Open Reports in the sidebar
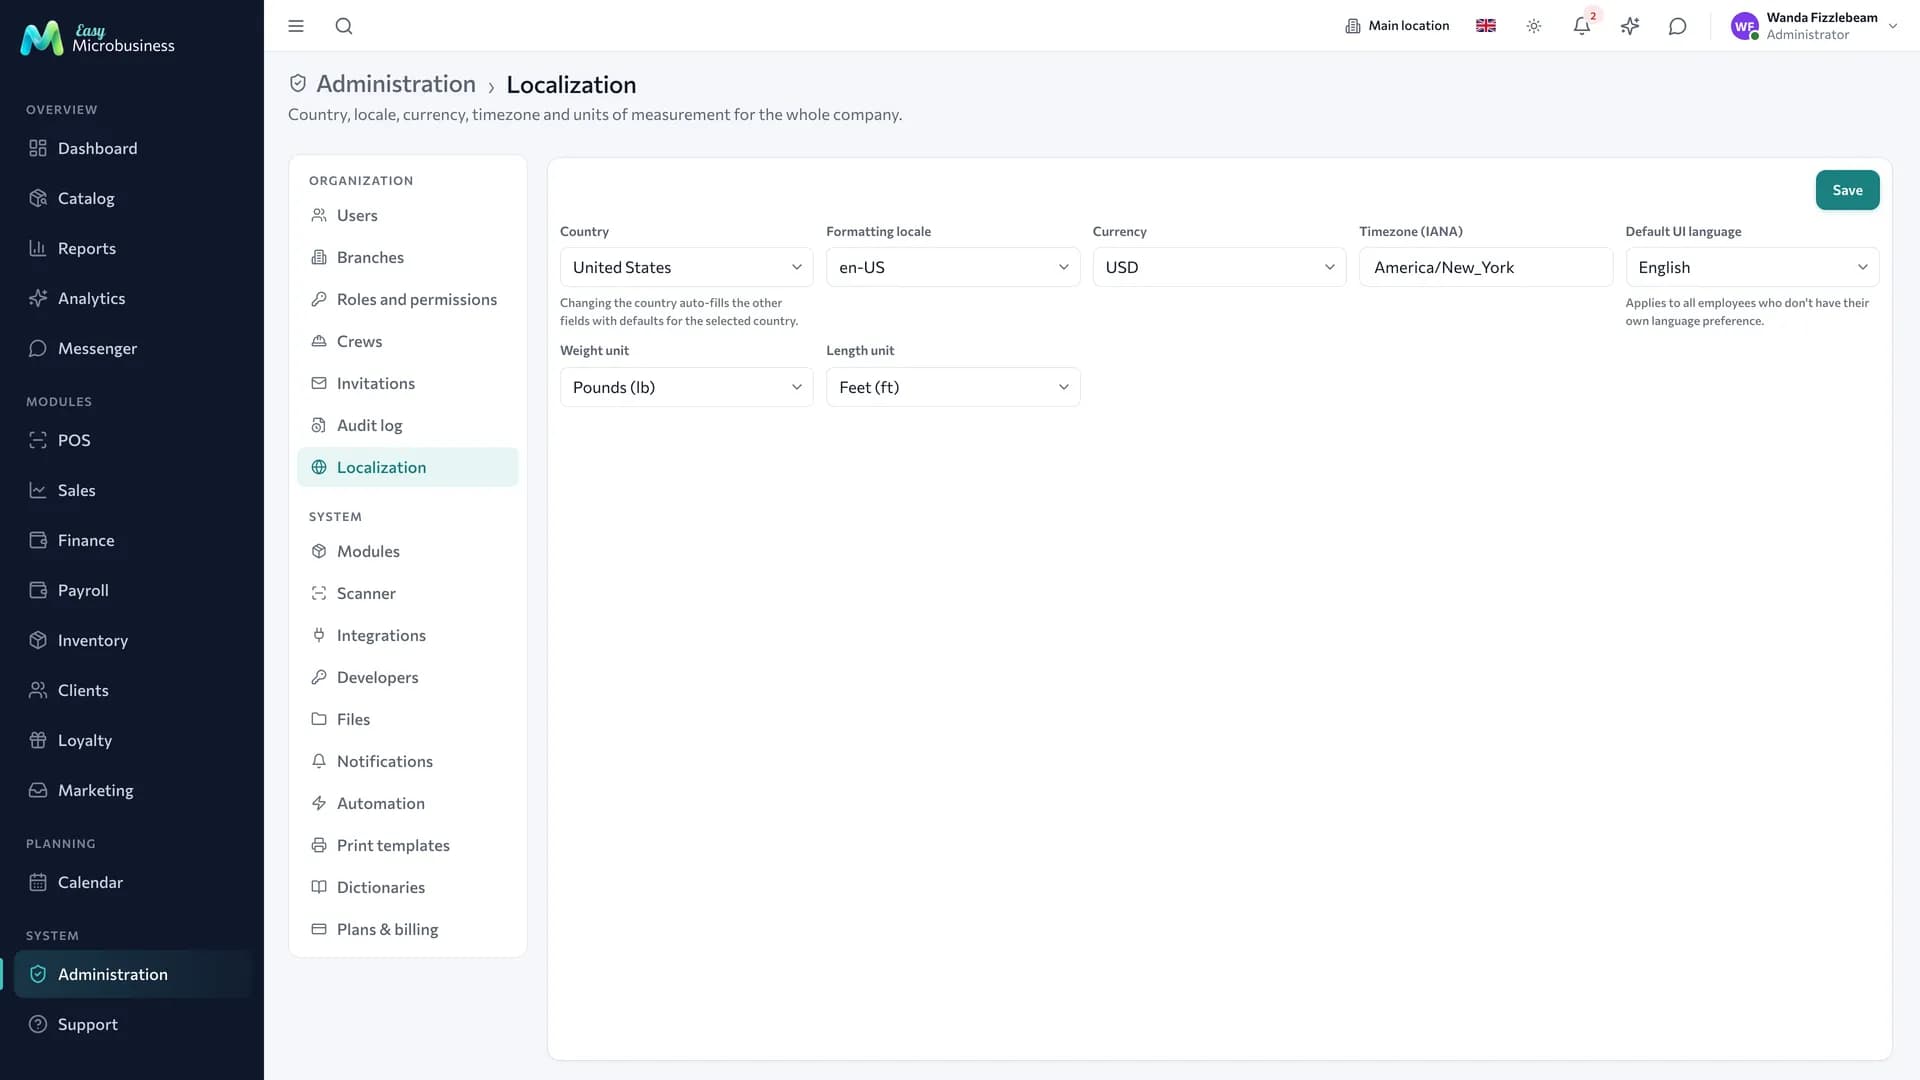1920x1080 pixels. (132, 248)
